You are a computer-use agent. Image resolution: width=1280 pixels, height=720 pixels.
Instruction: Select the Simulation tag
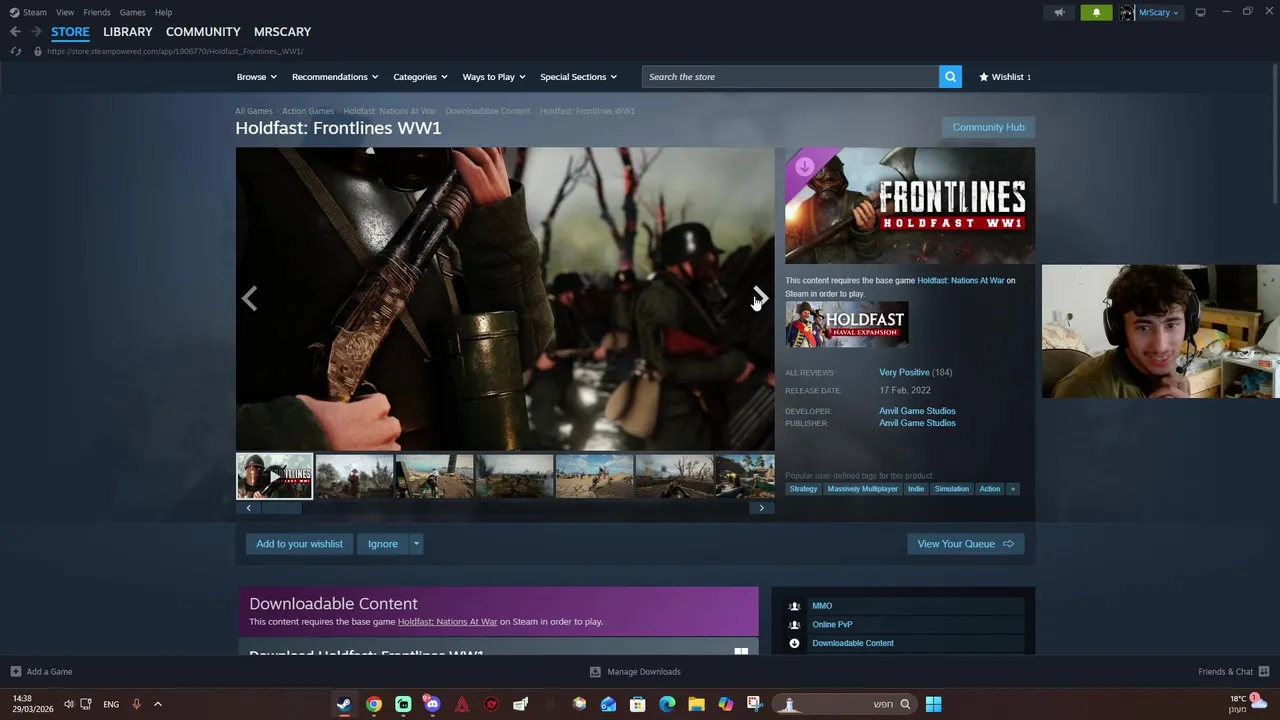[x=951, y=489]
